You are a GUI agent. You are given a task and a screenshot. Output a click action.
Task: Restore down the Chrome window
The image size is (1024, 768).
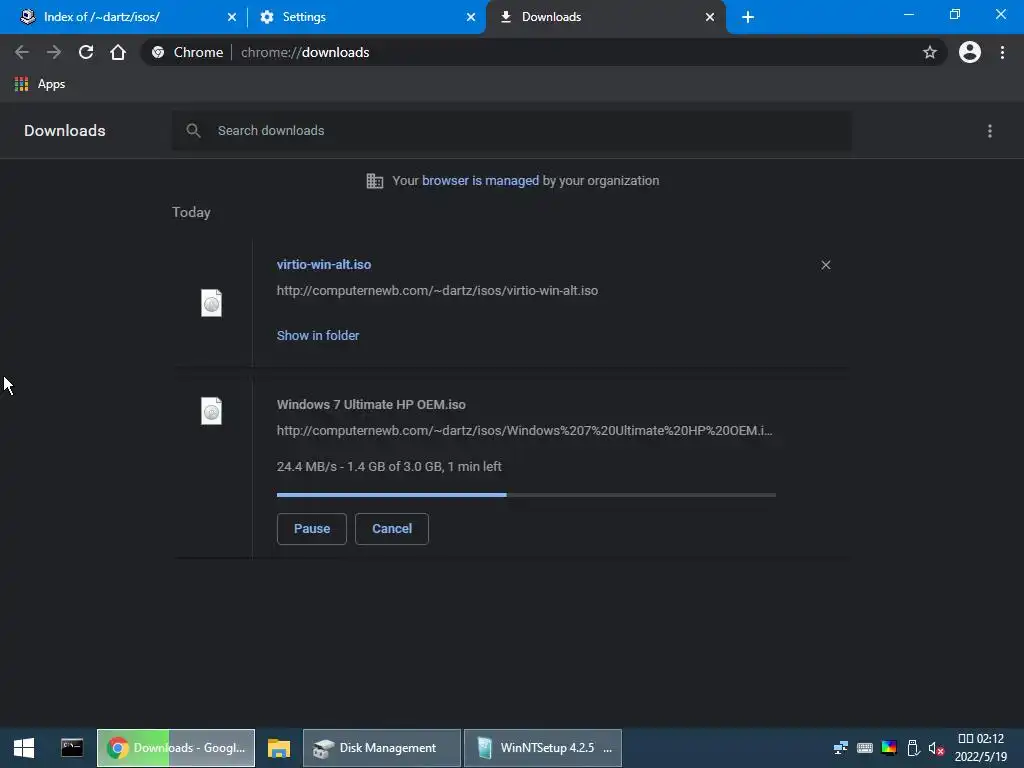[954, 14]
